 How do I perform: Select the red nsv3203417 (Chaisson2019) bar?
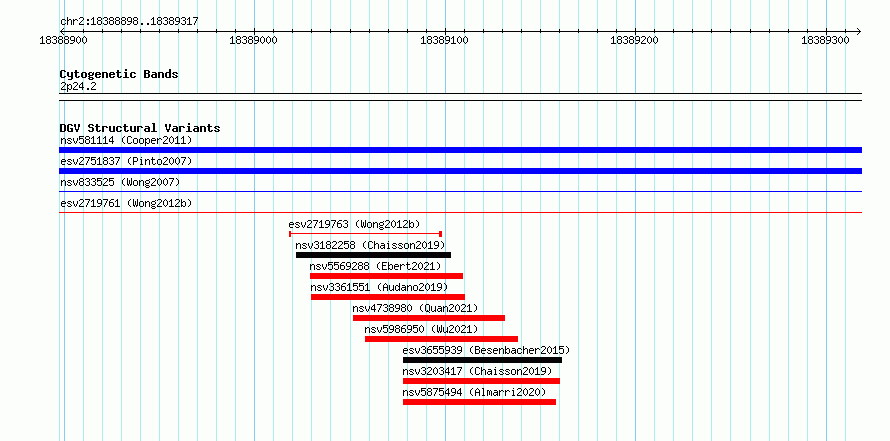pyautogui.click(x=481, y=381)
